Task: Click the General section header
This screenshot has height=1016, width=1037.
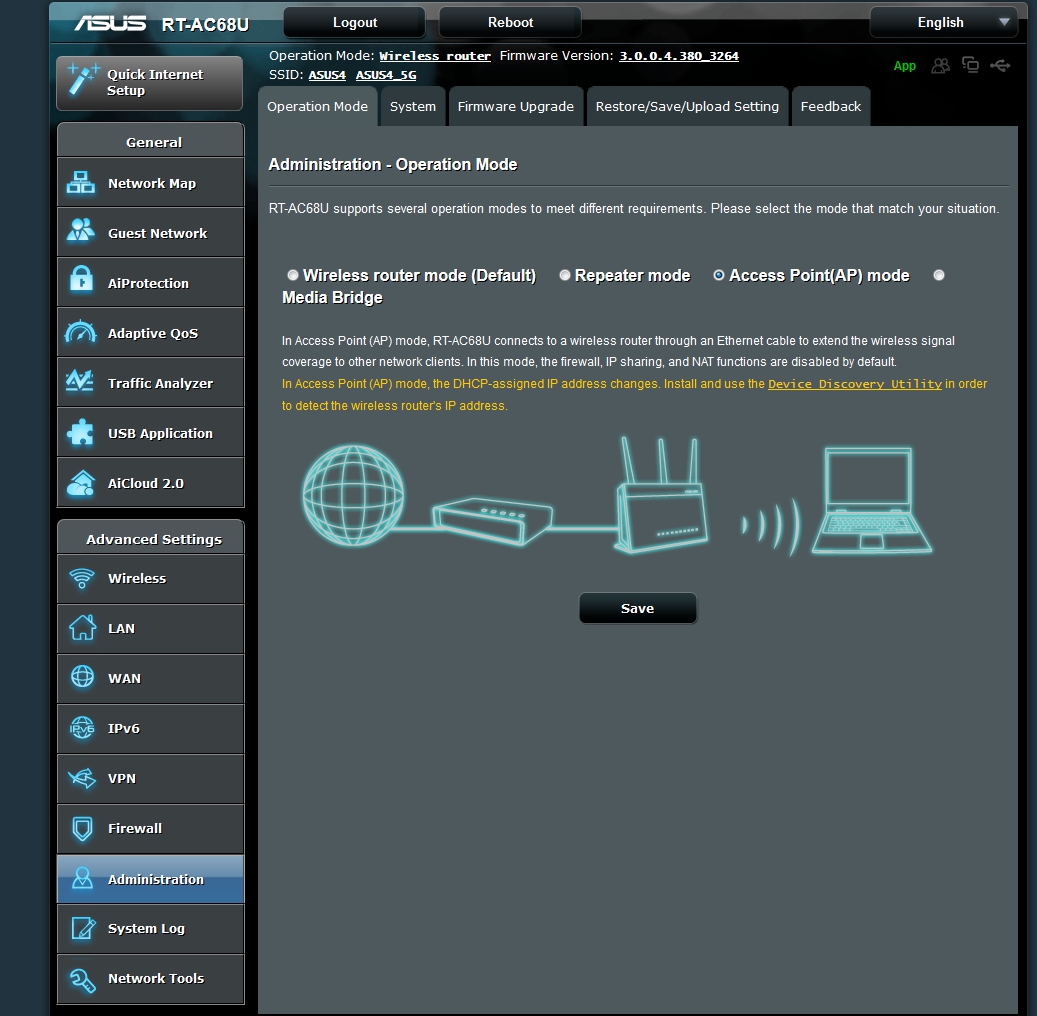Action: click(151, 140)
